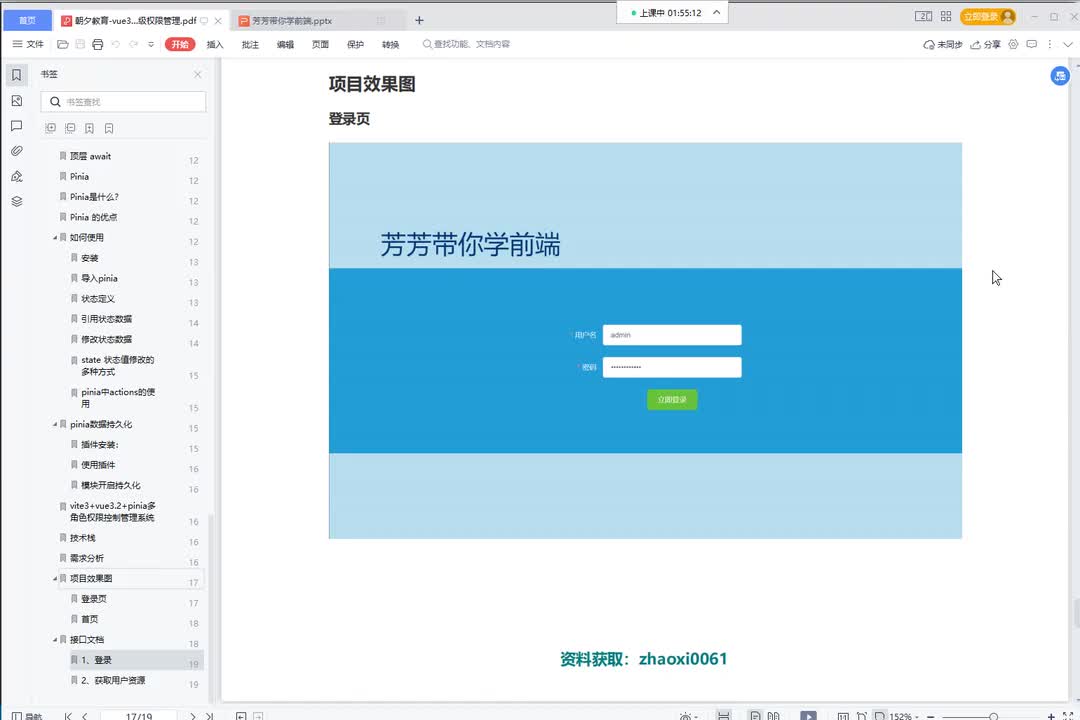Click the page number field 17/19
The height and width of the screenshot is (720, 1080).
138,716
